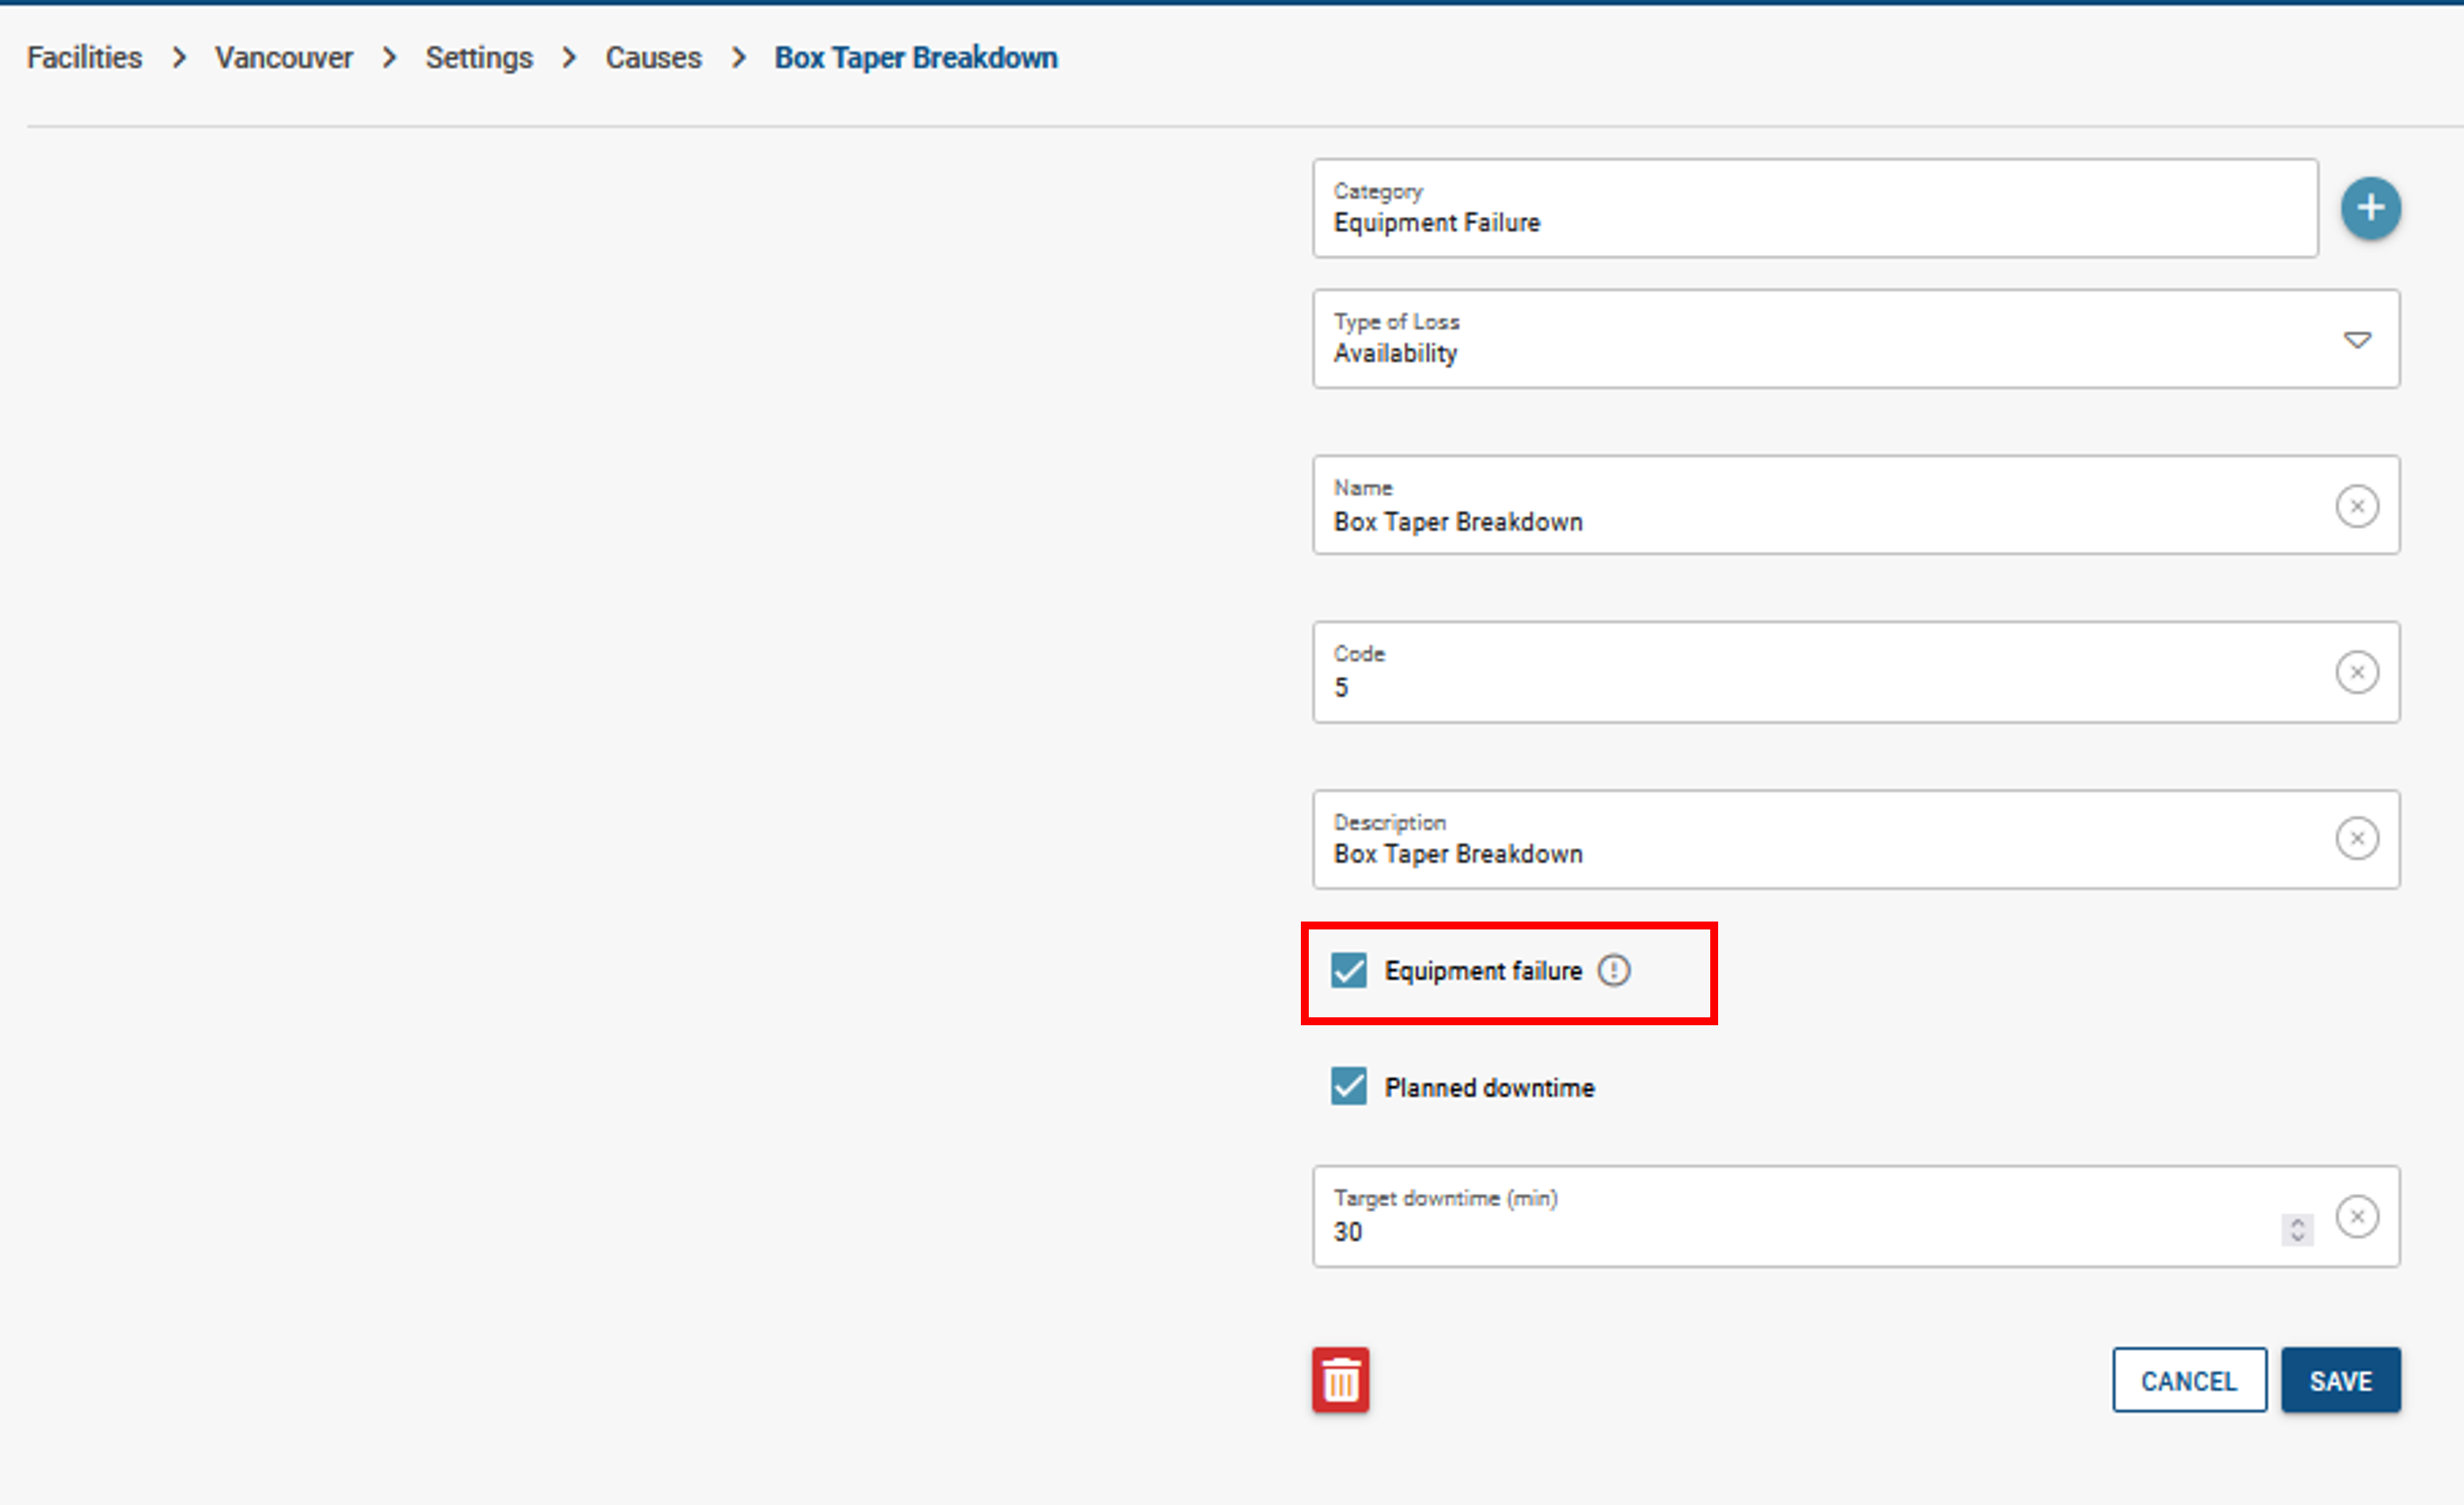Click the chevron after Facilities breadcrumb
The width and height of the screenshot is (2464, 1505).
pyautogui.click(x=179, y=58)
